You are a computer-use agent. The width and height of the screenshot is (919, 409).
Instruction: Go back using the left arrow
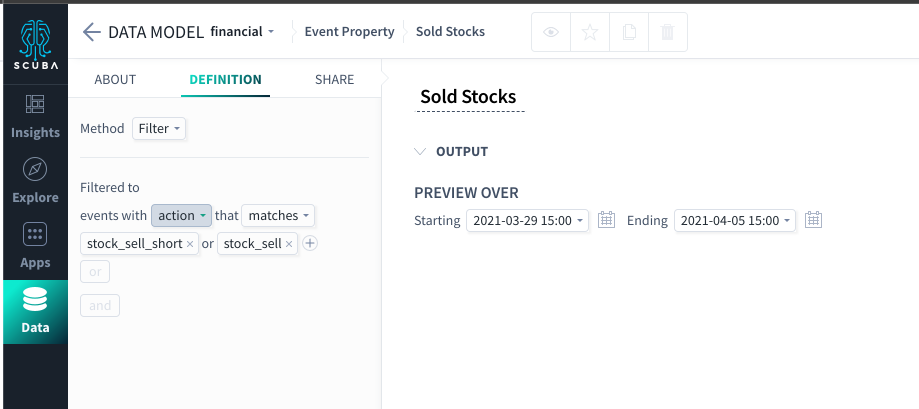pos(91,32)
